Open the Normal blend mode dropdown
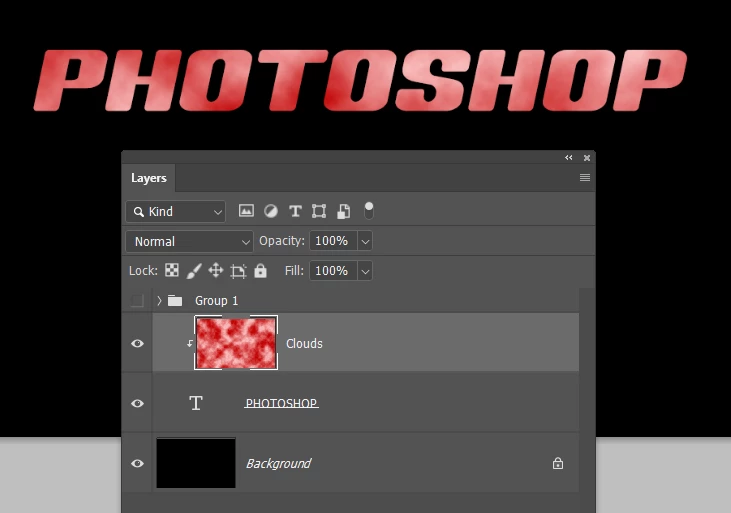The width and height of the screenshot is (731, 513). click(x=189, y=242)
